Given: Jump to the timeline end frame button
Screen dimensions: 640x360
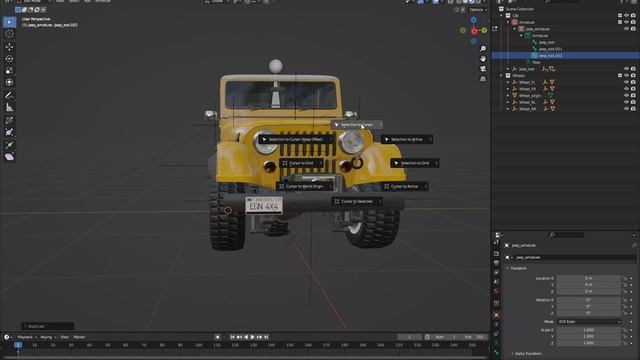Looking at the screenshot, I should pos(266,337).
